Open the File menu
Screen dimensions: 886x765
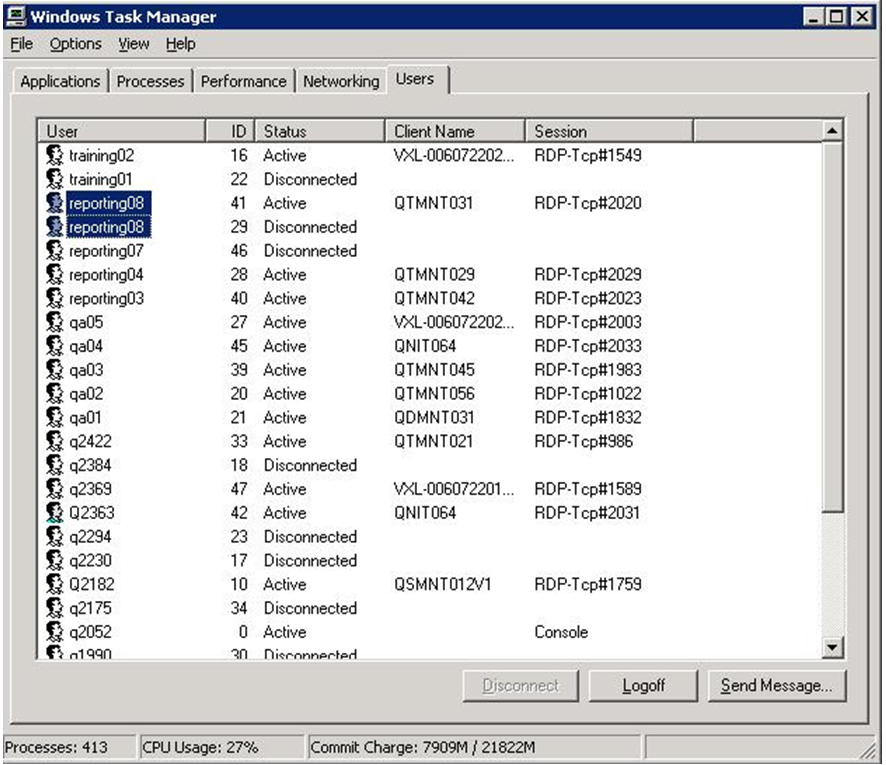21,44
